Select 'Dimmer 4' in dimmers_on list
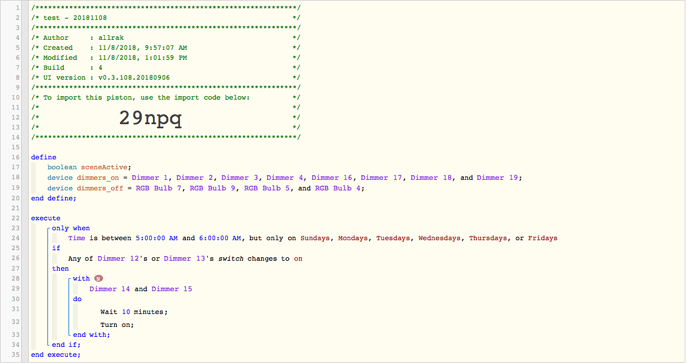 [285, 178]
